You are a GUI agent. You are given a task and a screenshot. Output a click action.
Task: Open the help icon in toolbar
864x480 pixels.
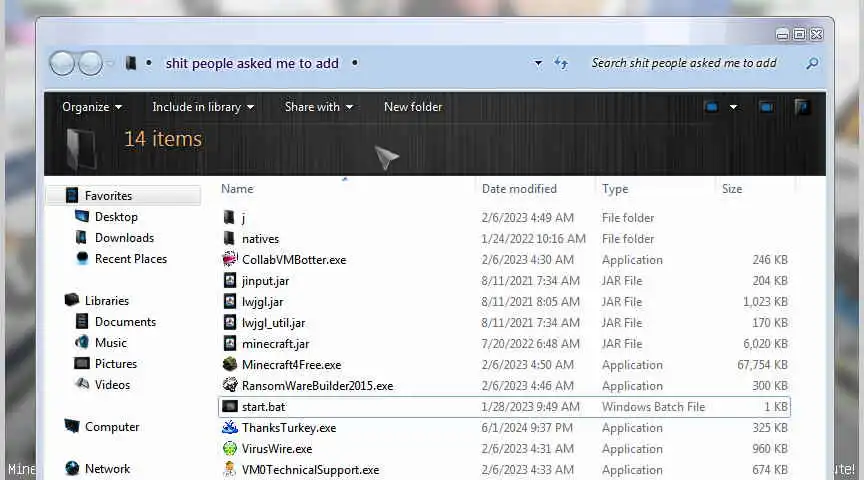point(802,107)
